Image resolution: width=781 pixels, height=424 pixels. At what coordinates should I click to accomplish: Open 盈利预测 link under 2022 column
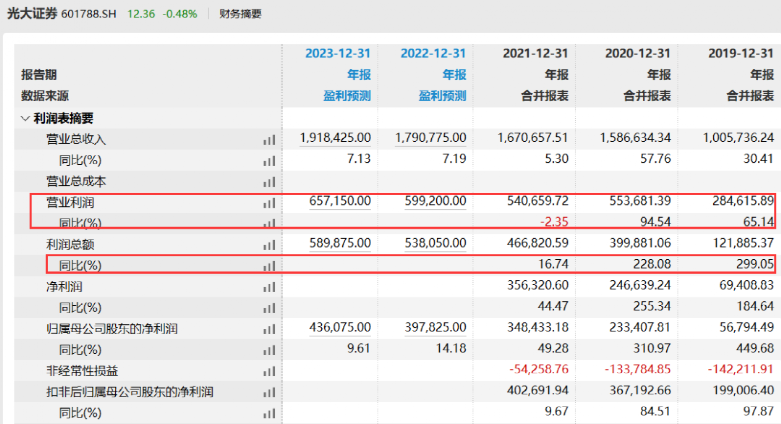click(442, 96)
